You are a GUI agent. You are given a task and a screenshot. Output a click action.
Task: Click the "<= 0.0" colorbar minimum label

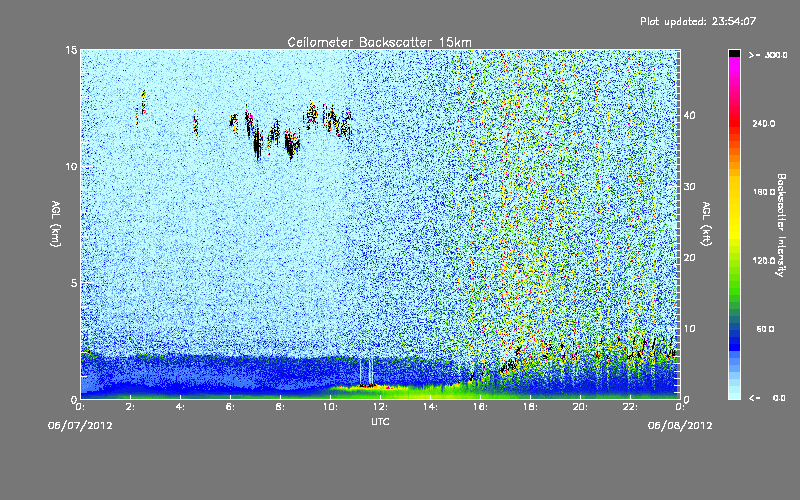point(767,398)
